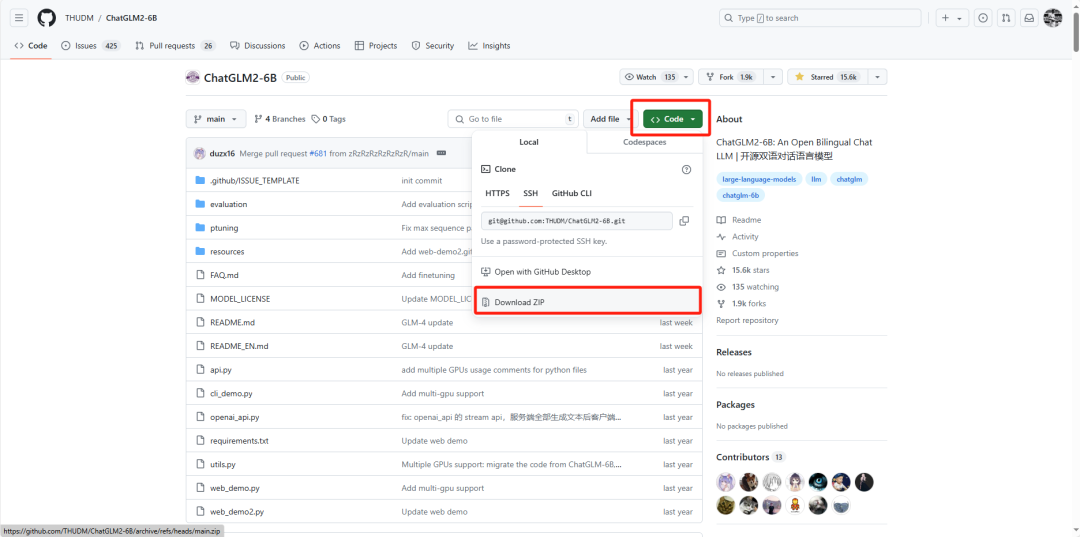The height and width of the screenshot is (537, 1080).
Task: Open the create new plus menu
Action: click(x=953, y=19)
